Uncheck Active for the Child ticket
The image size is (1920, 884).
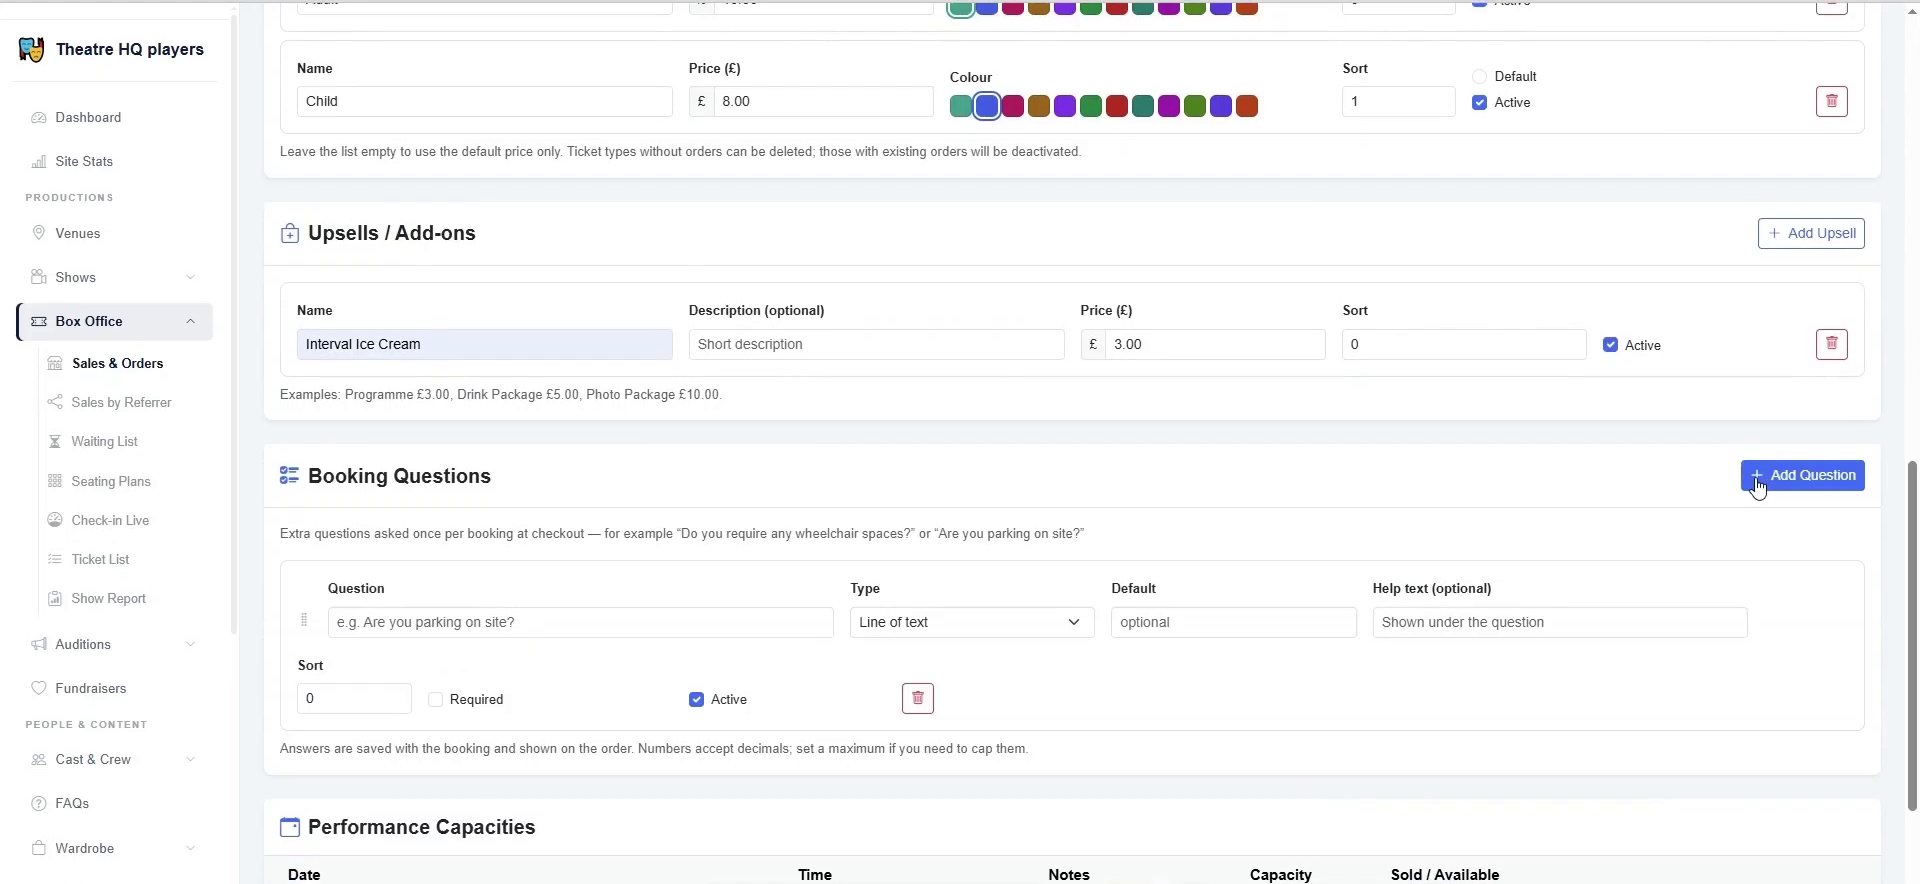click(1479, 102)
